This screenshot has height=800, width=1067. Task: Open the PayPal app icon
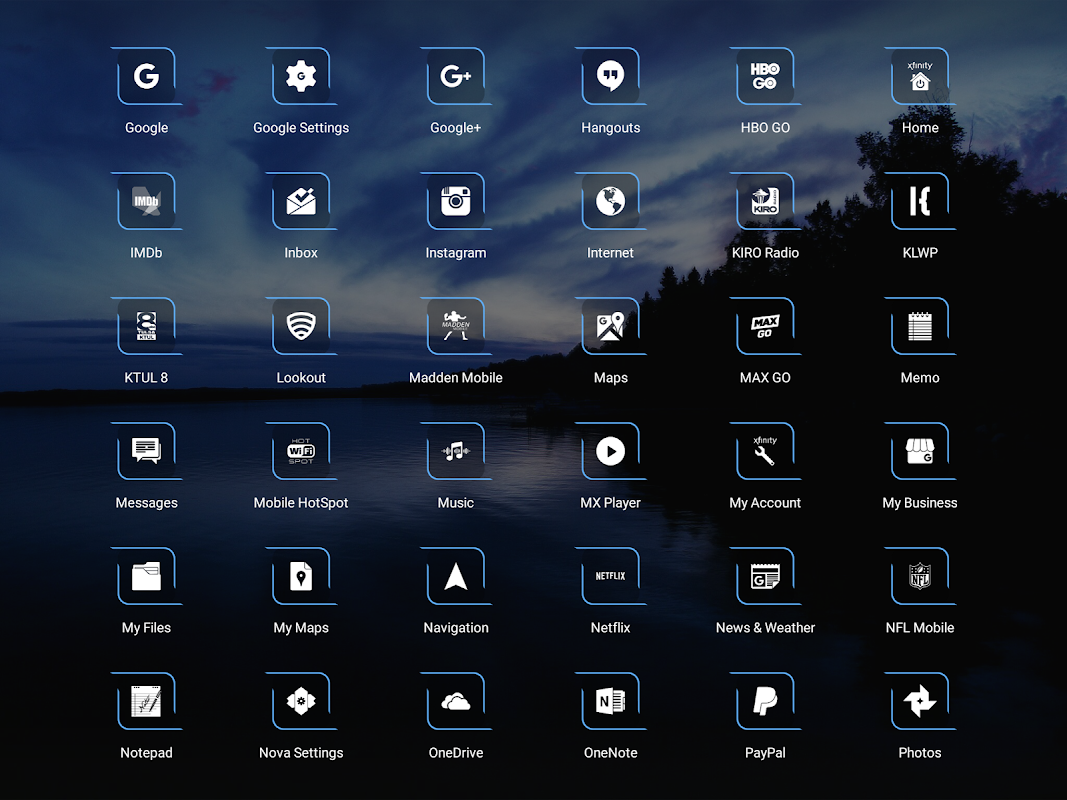coord(765,701)
